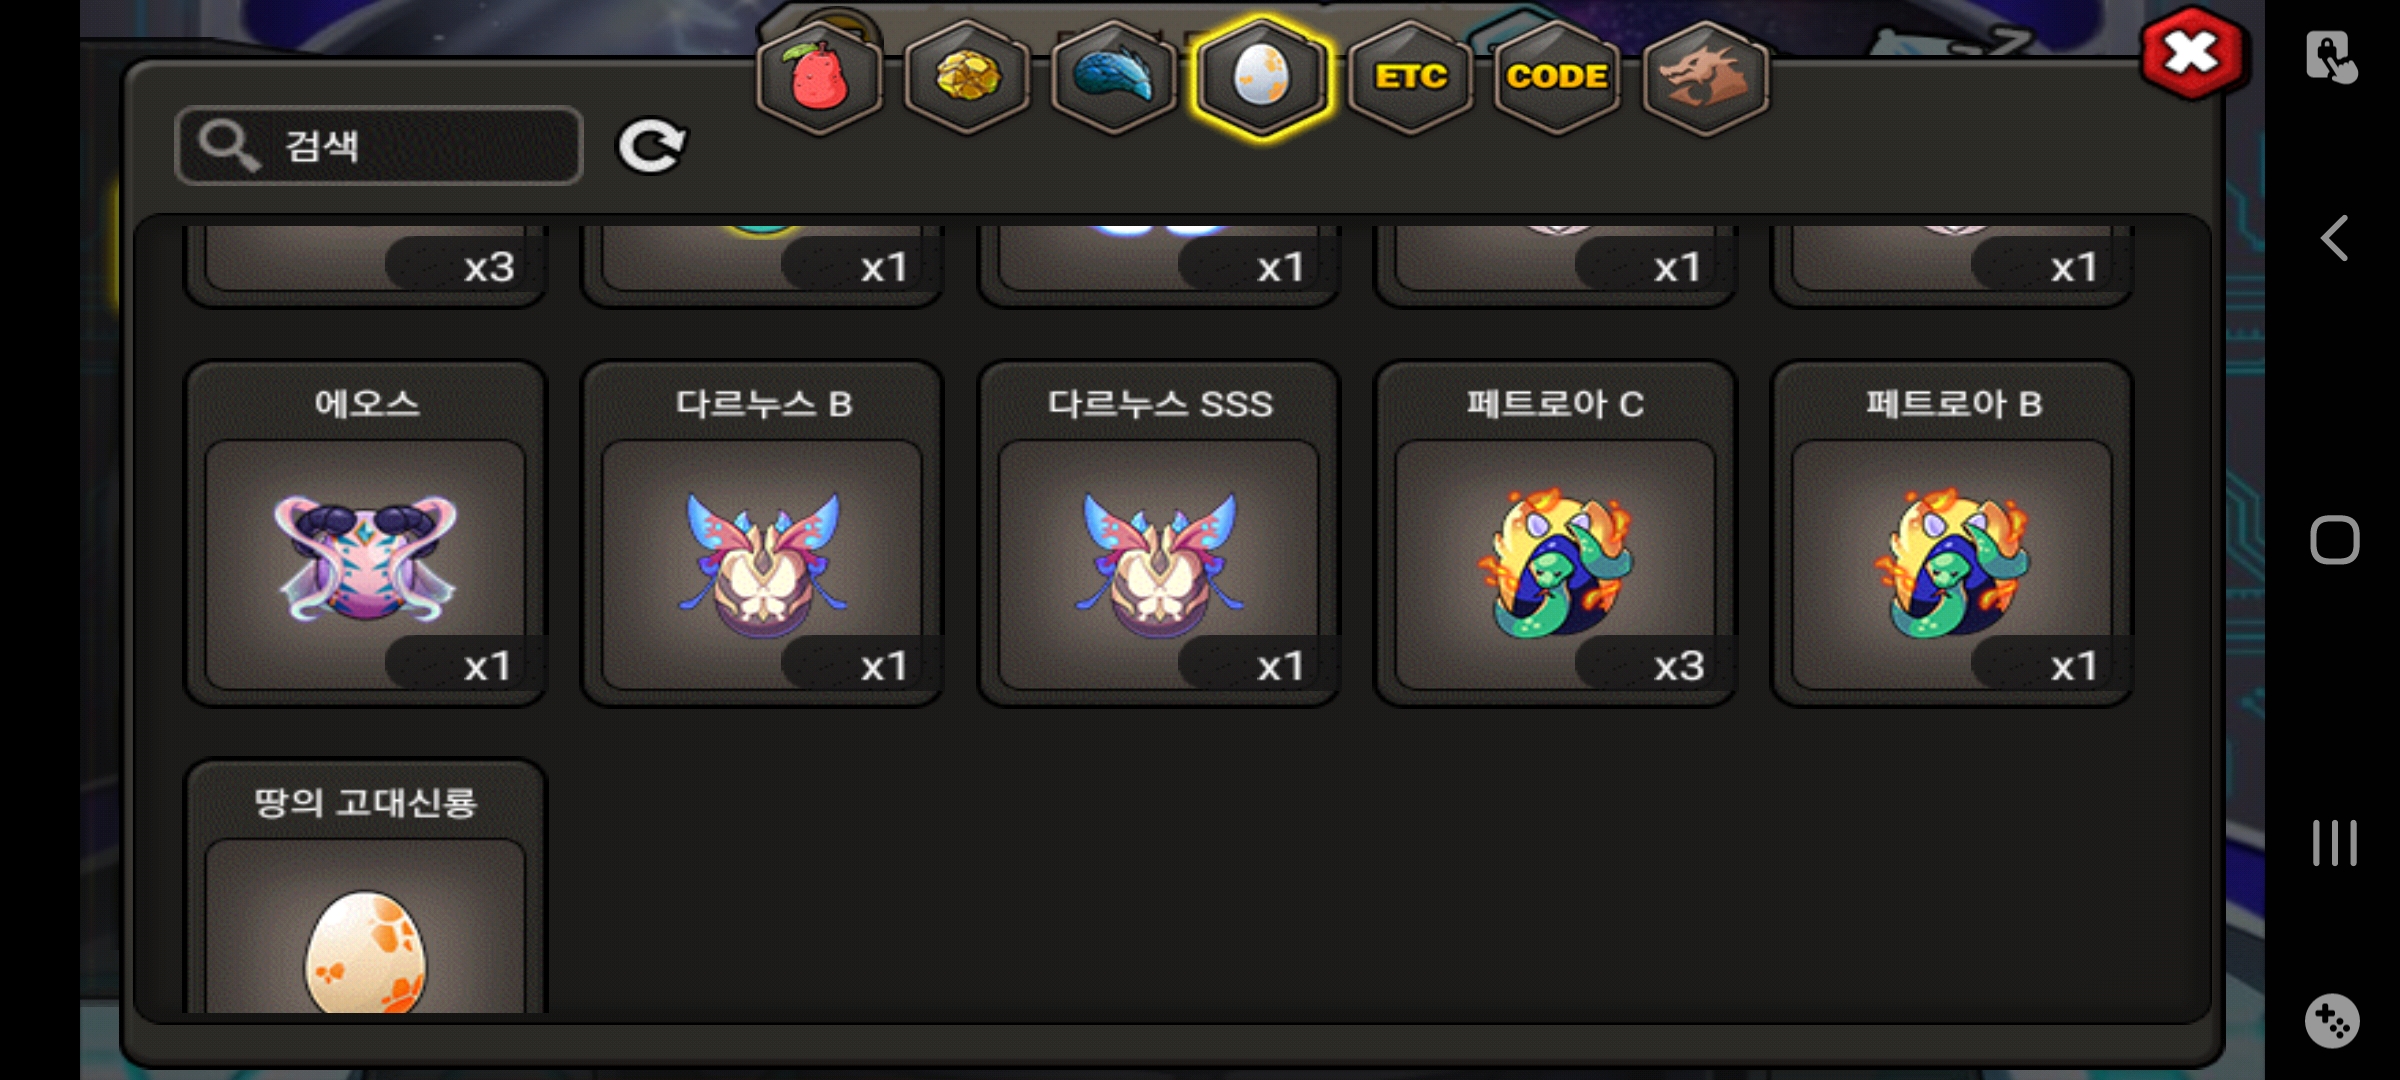The image size is (2400, 1080).
Task: Open the blue dragon scale tab
Action: 1114,78
